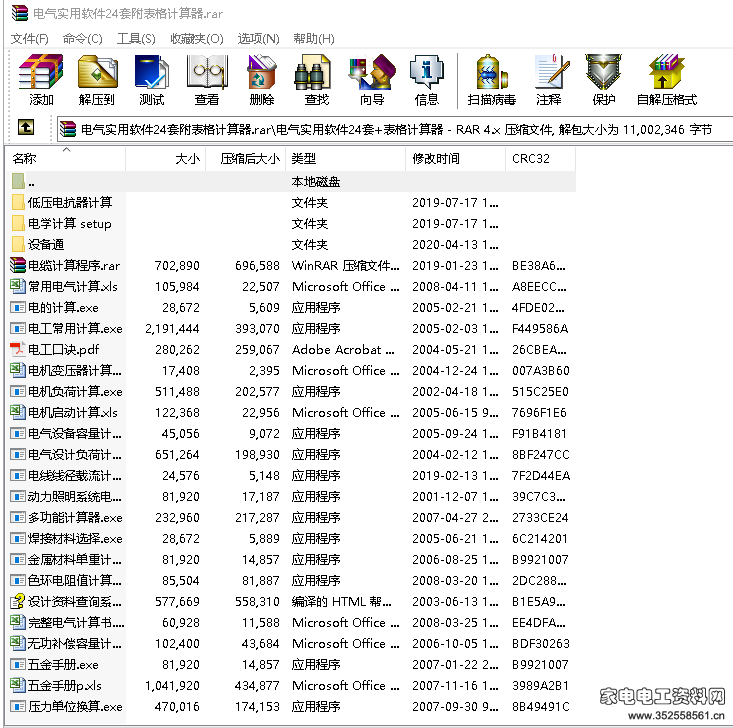The image size is (733, 728).
Task: Click 压力单位换算.exe application icon
Action: pyautogui.click(x=18, y=706)
